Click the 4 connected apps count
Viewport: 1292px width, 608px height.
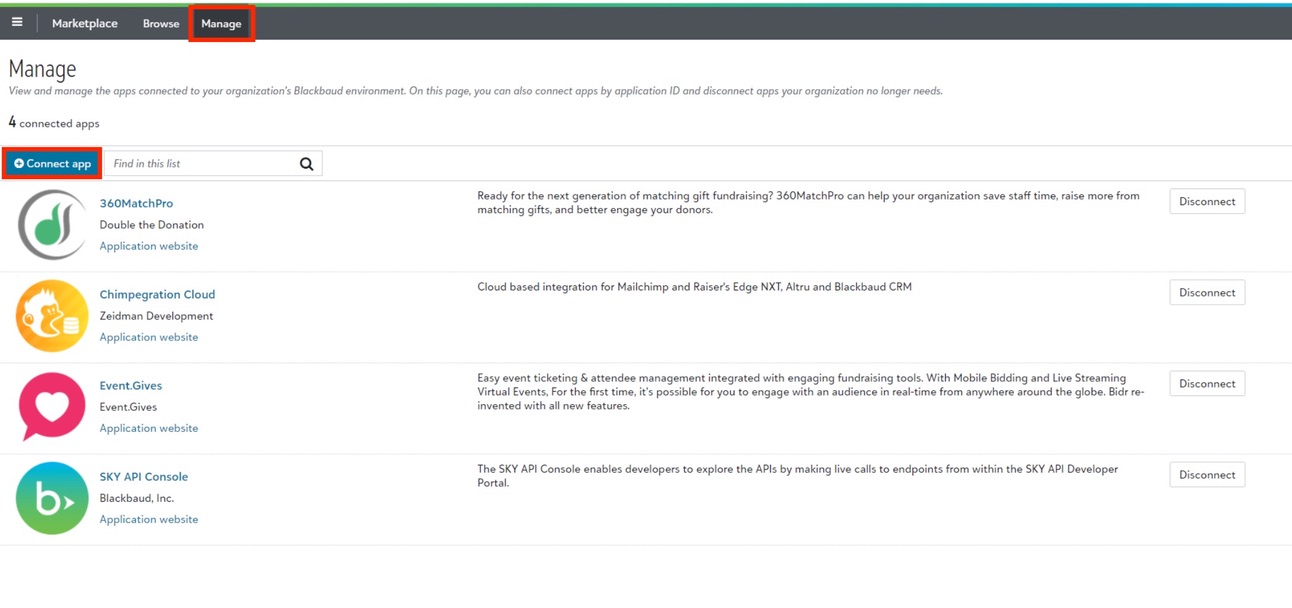(x=54, y=123)
